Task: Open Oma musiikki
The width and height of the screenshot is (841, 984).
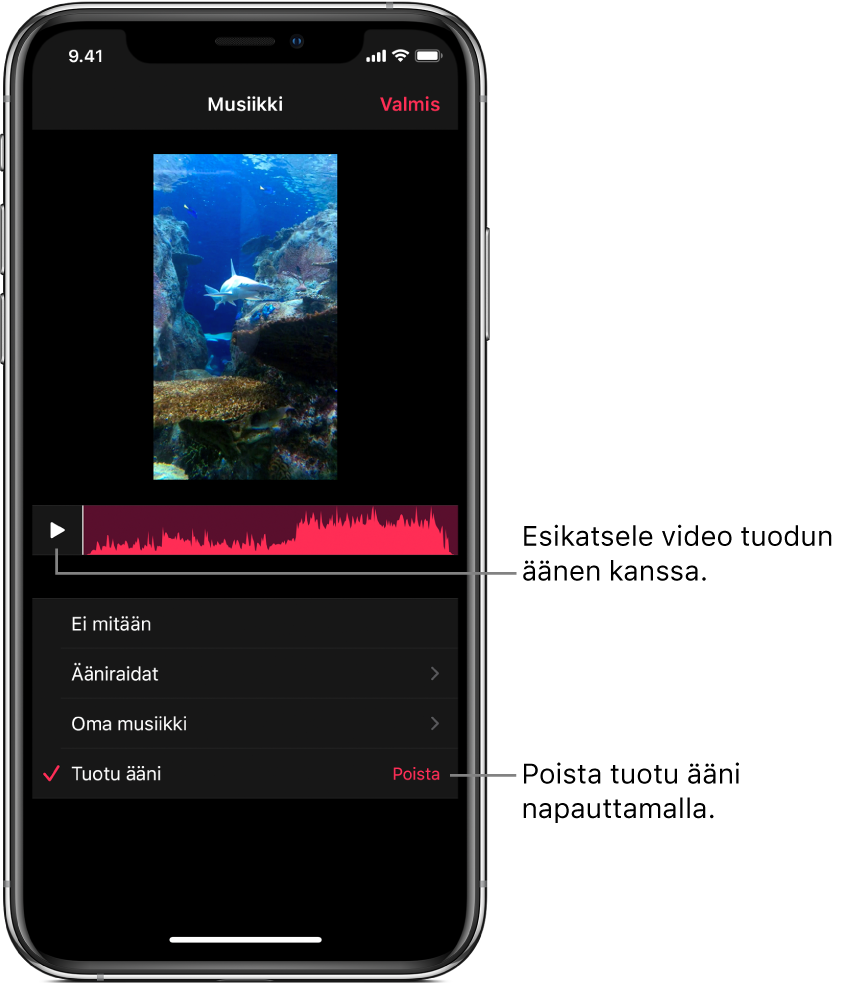Action: click(x=245, y=724)
